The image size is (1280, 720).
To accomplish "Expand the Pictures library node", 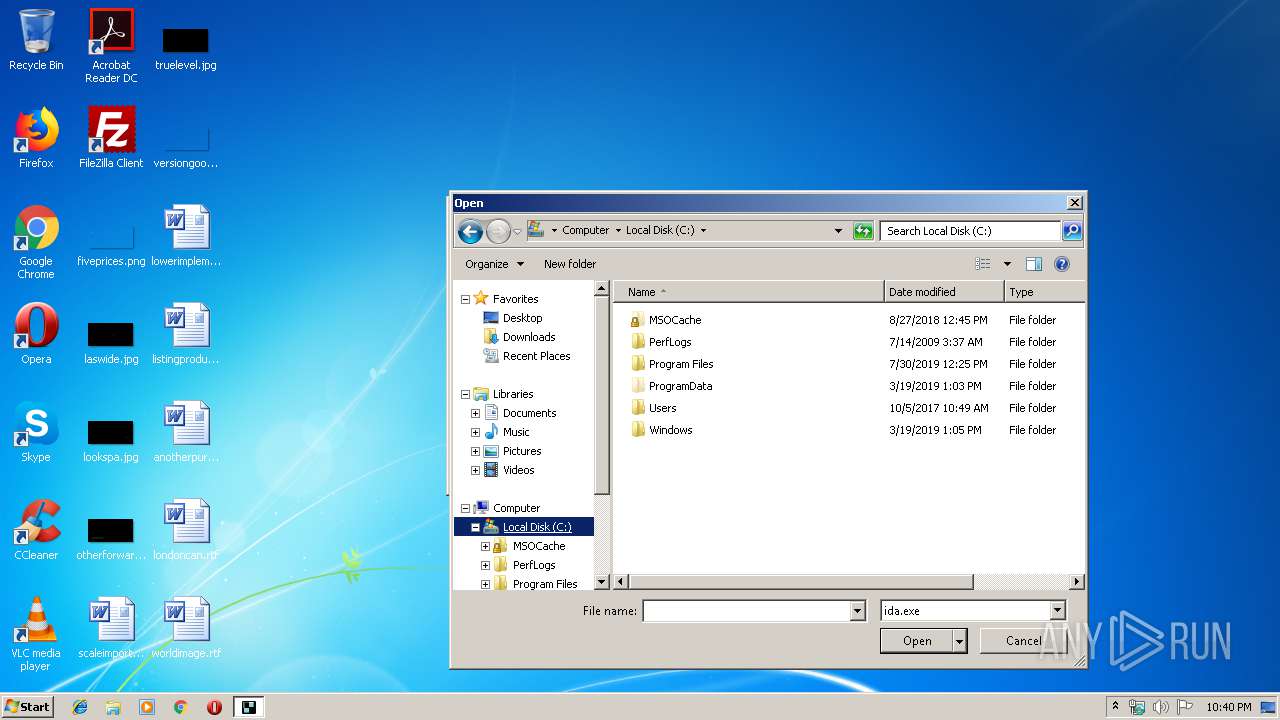I will [475, 451].
